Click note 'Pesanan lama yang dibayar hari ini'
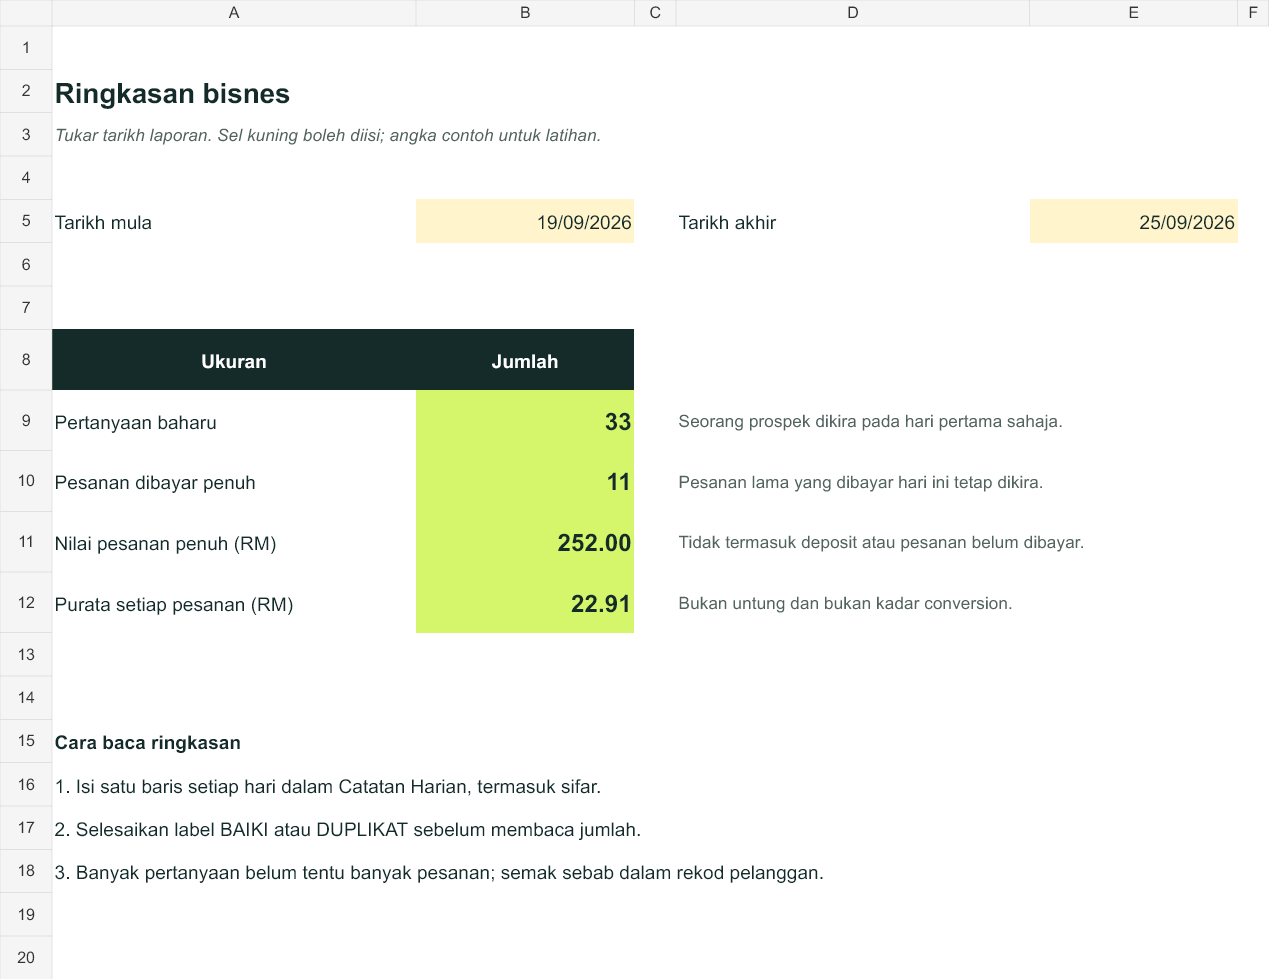Image resolution: width=1269 pixels, height=979 pixels. [860, 482]
